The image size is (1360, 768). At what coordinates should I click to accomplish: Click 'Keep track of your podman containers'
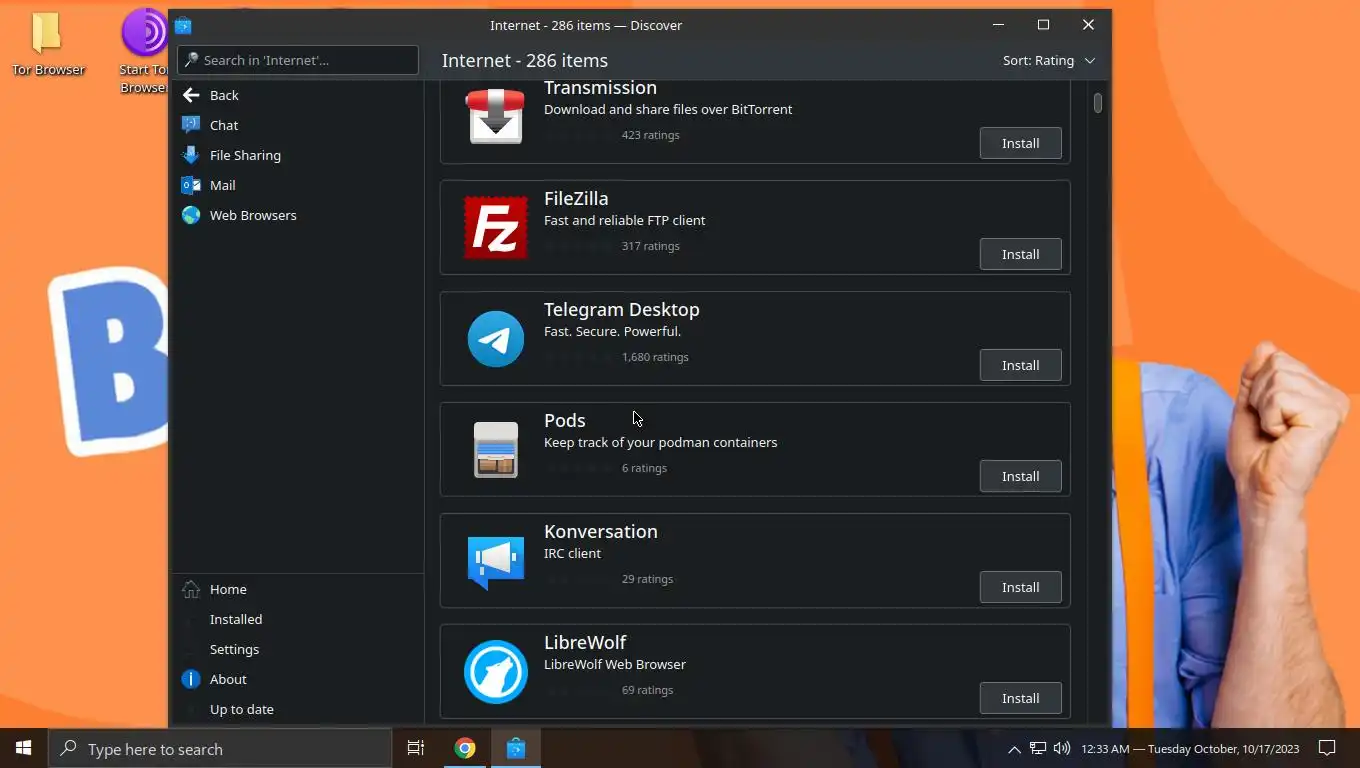660,442
